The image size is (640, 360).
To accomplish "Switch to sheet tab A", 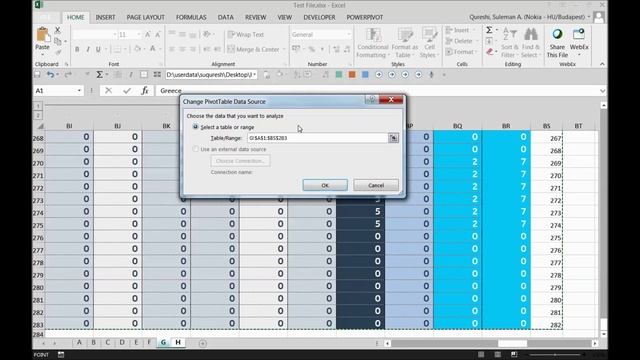I will point(79,342).
